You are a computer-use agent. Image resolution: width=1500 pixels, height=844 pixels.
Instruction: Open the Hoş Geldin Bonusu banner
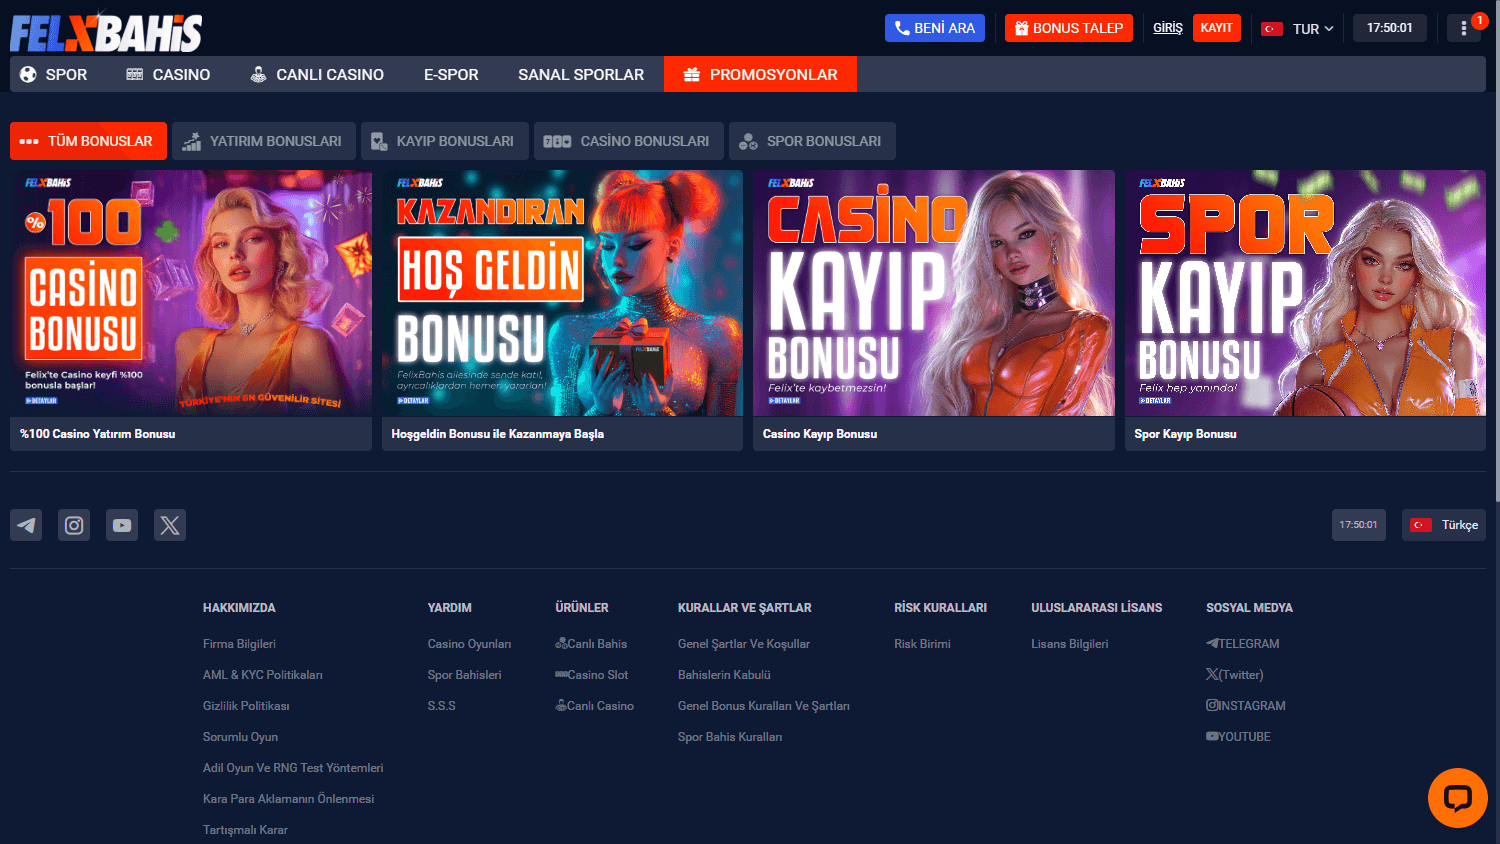point(562,293)
